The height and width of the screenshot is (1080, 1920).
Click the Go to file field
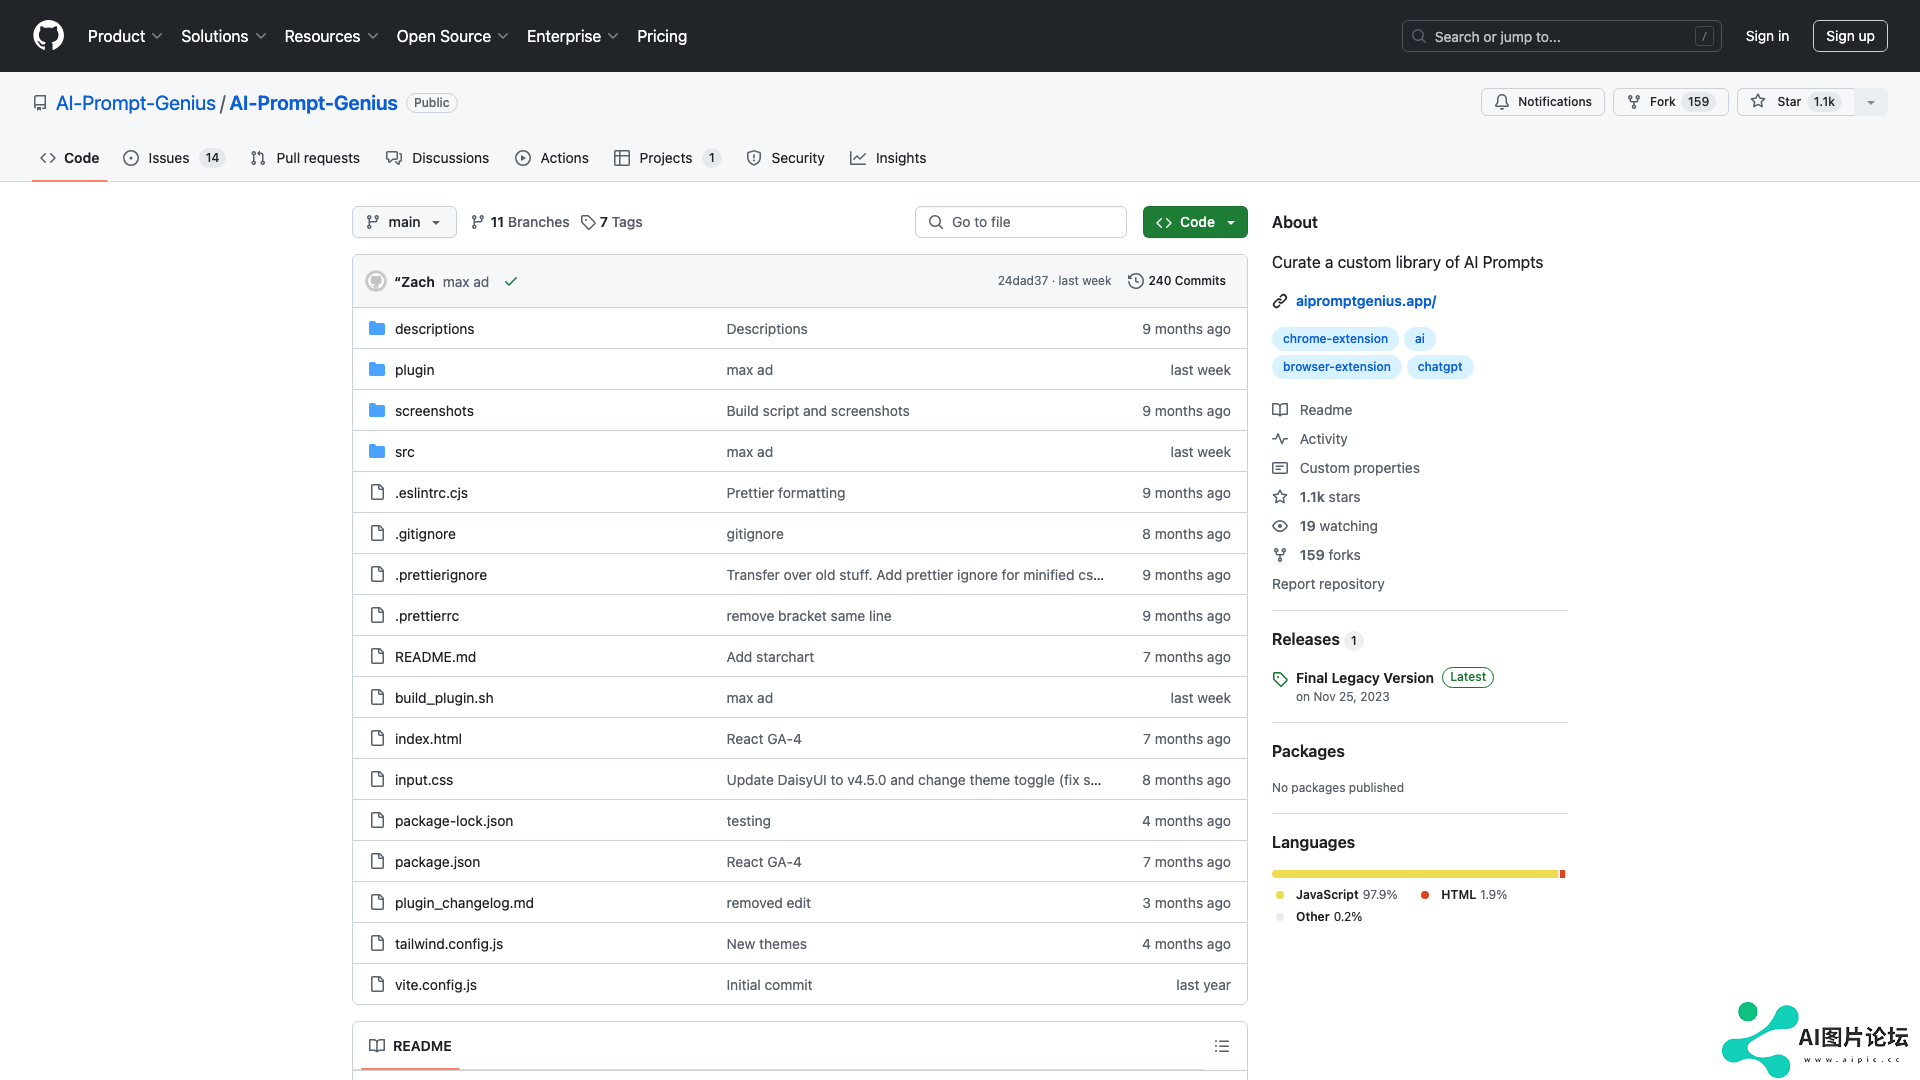pos(1021,222)
